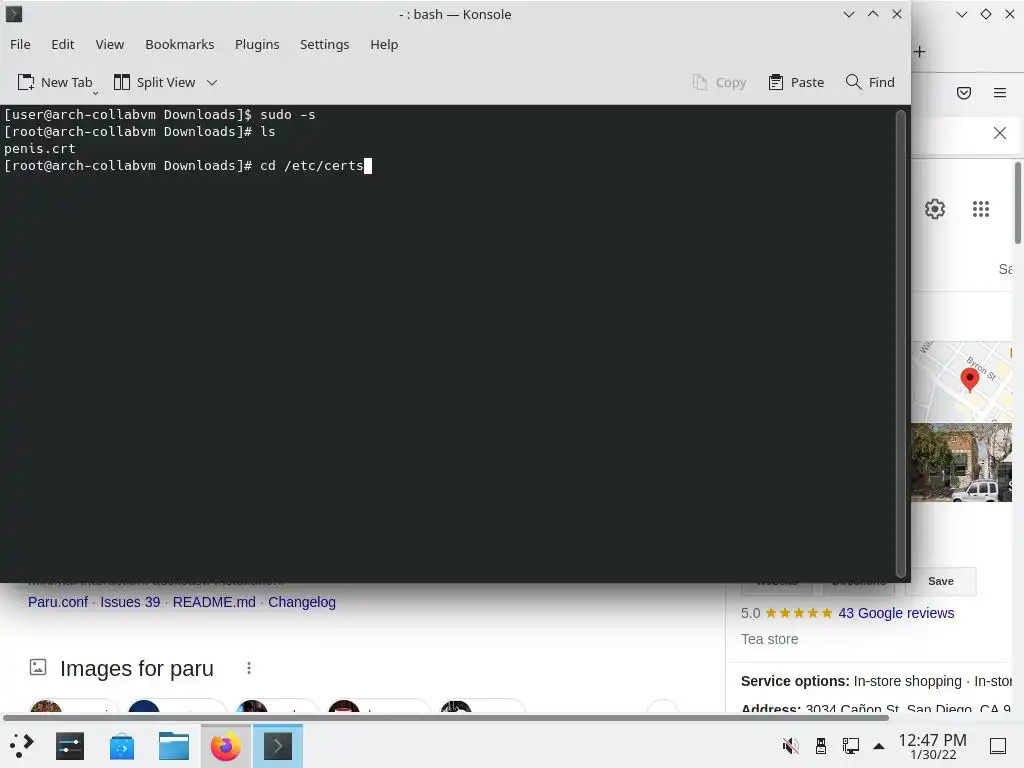Click the X button below the Firefox toolbar

coord(1000,133)
